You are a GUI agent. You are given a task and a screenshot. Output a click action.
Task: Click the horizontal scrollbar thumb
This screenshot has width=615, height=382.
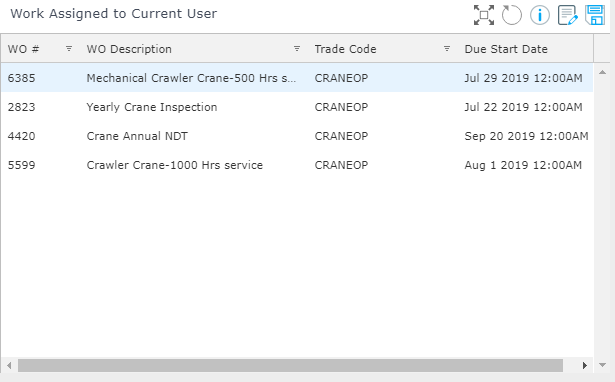(290, 365)
